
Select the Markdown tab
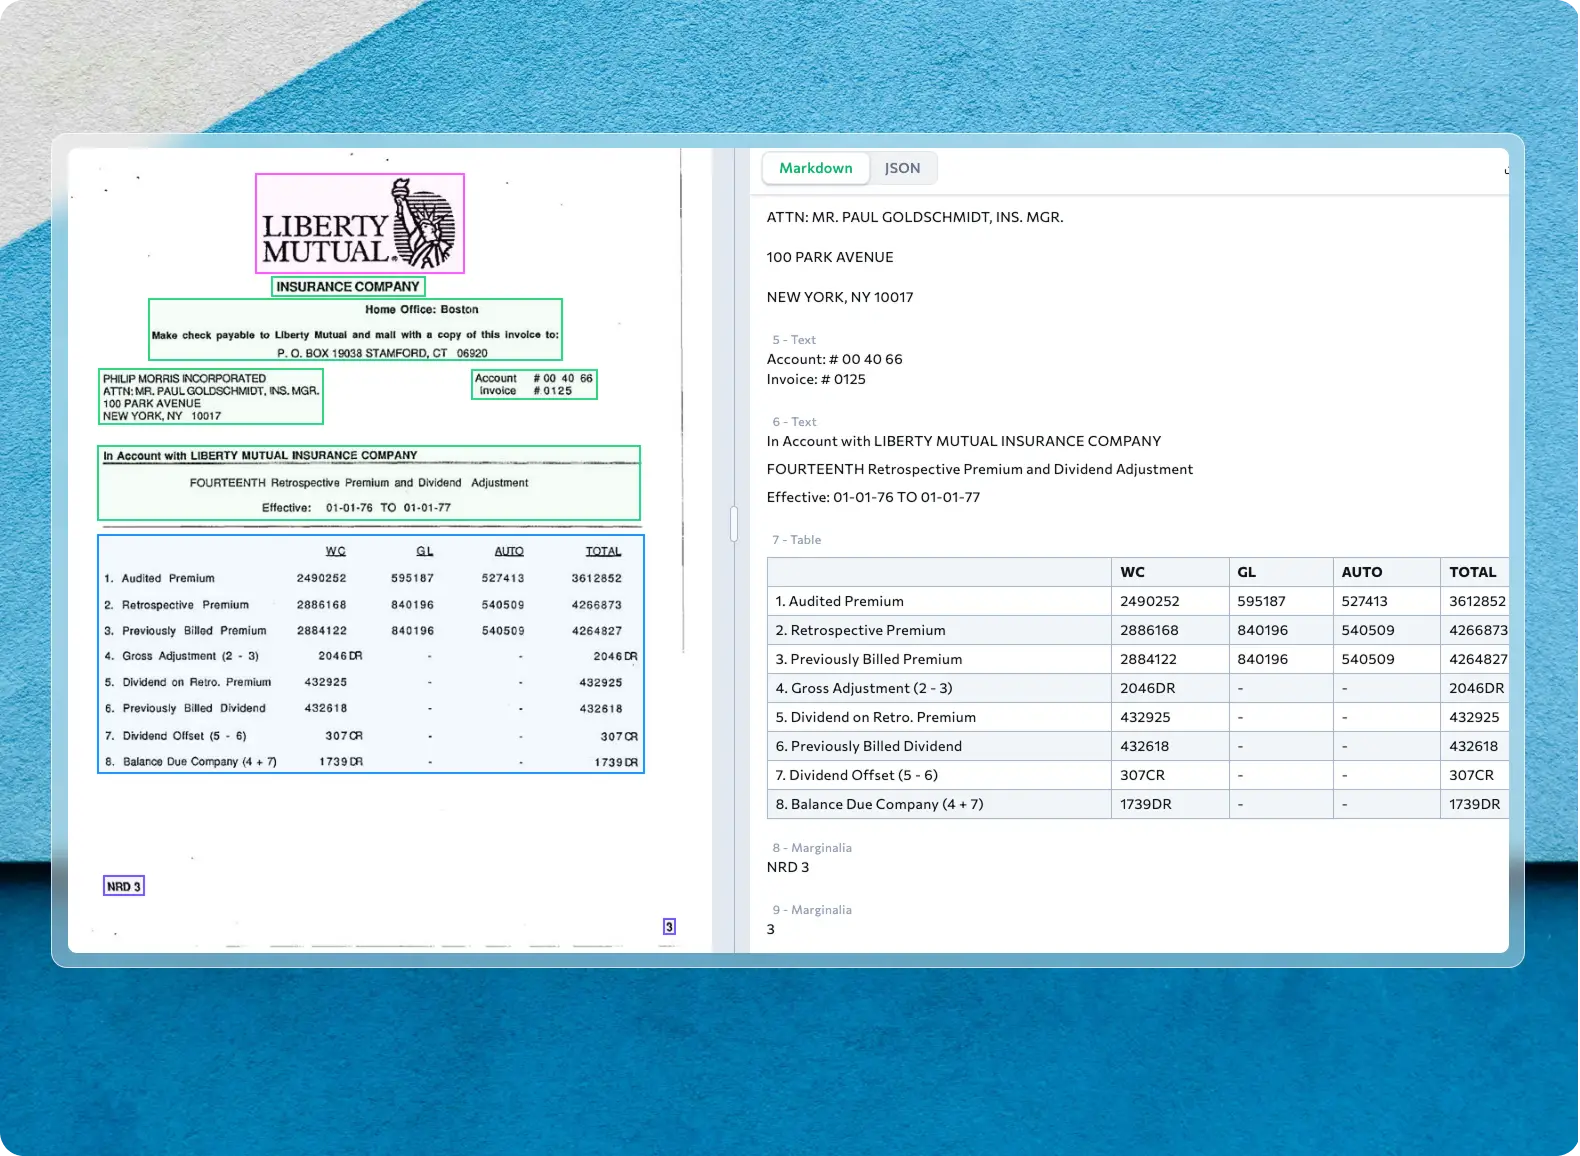(x=815, y=168)
